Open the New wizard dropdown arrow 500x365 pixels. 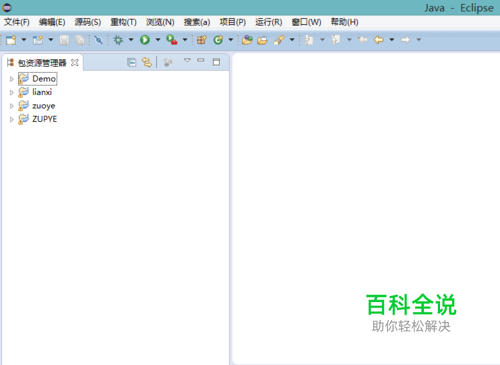tap(24, 40)
